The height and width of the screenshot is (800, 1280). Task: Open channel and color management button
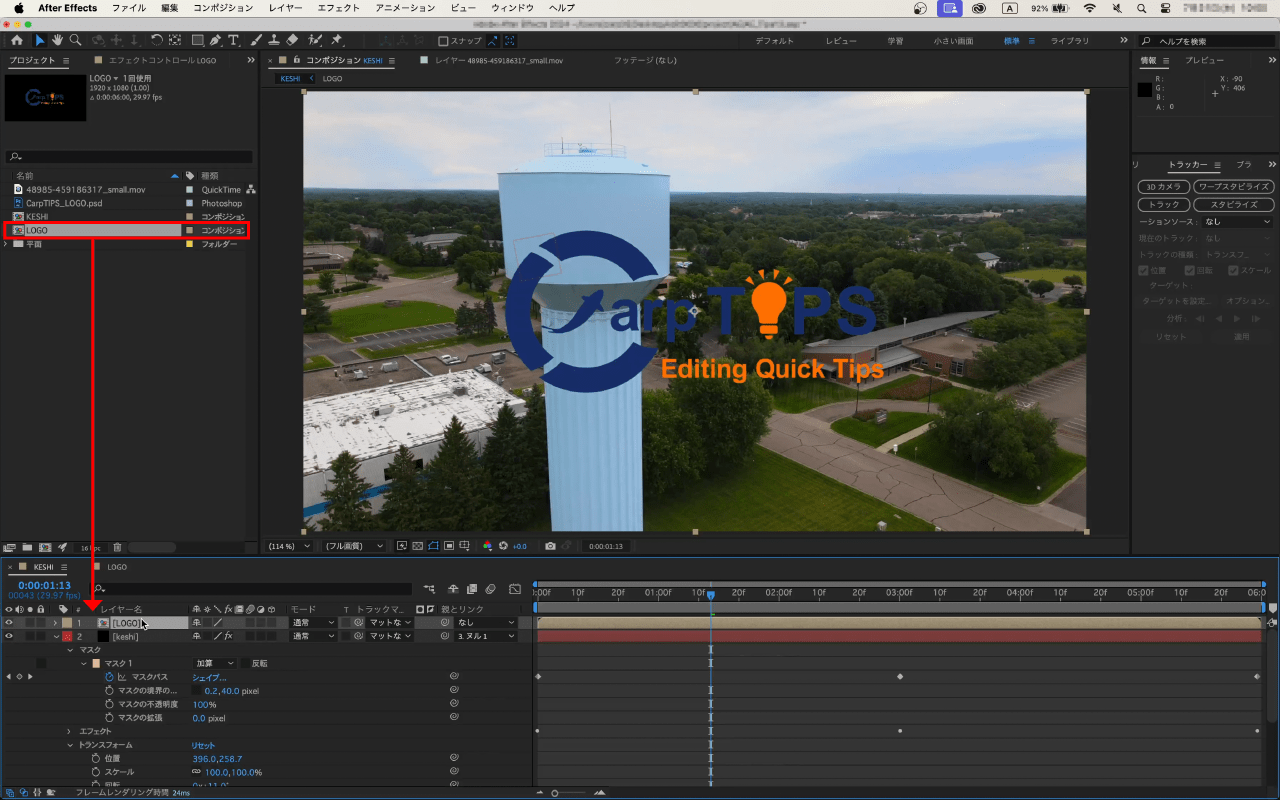(487, 546)
